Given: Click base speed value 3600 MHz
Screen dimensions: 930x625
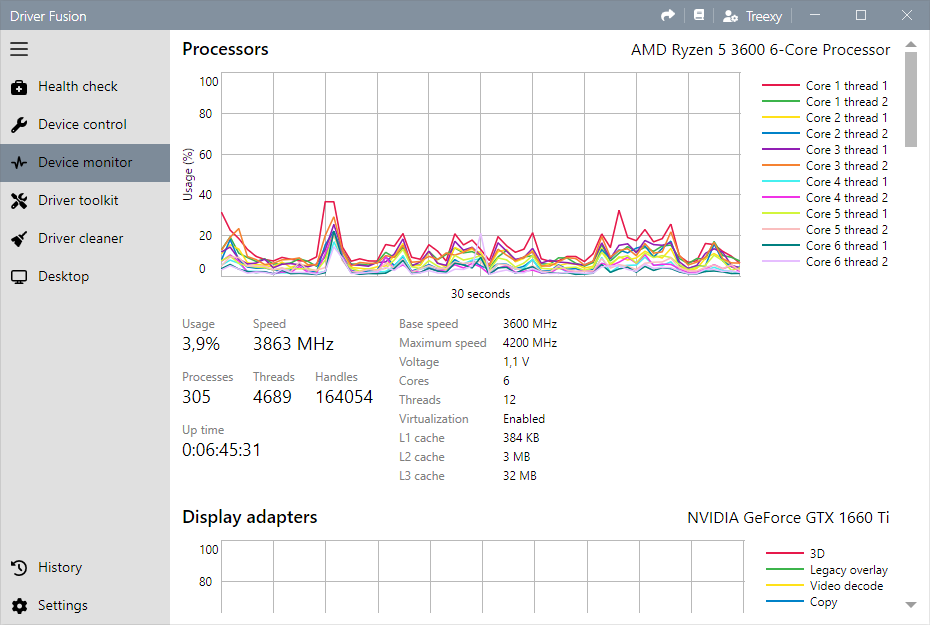Looking at the screenshot, I should pos(530,324).
